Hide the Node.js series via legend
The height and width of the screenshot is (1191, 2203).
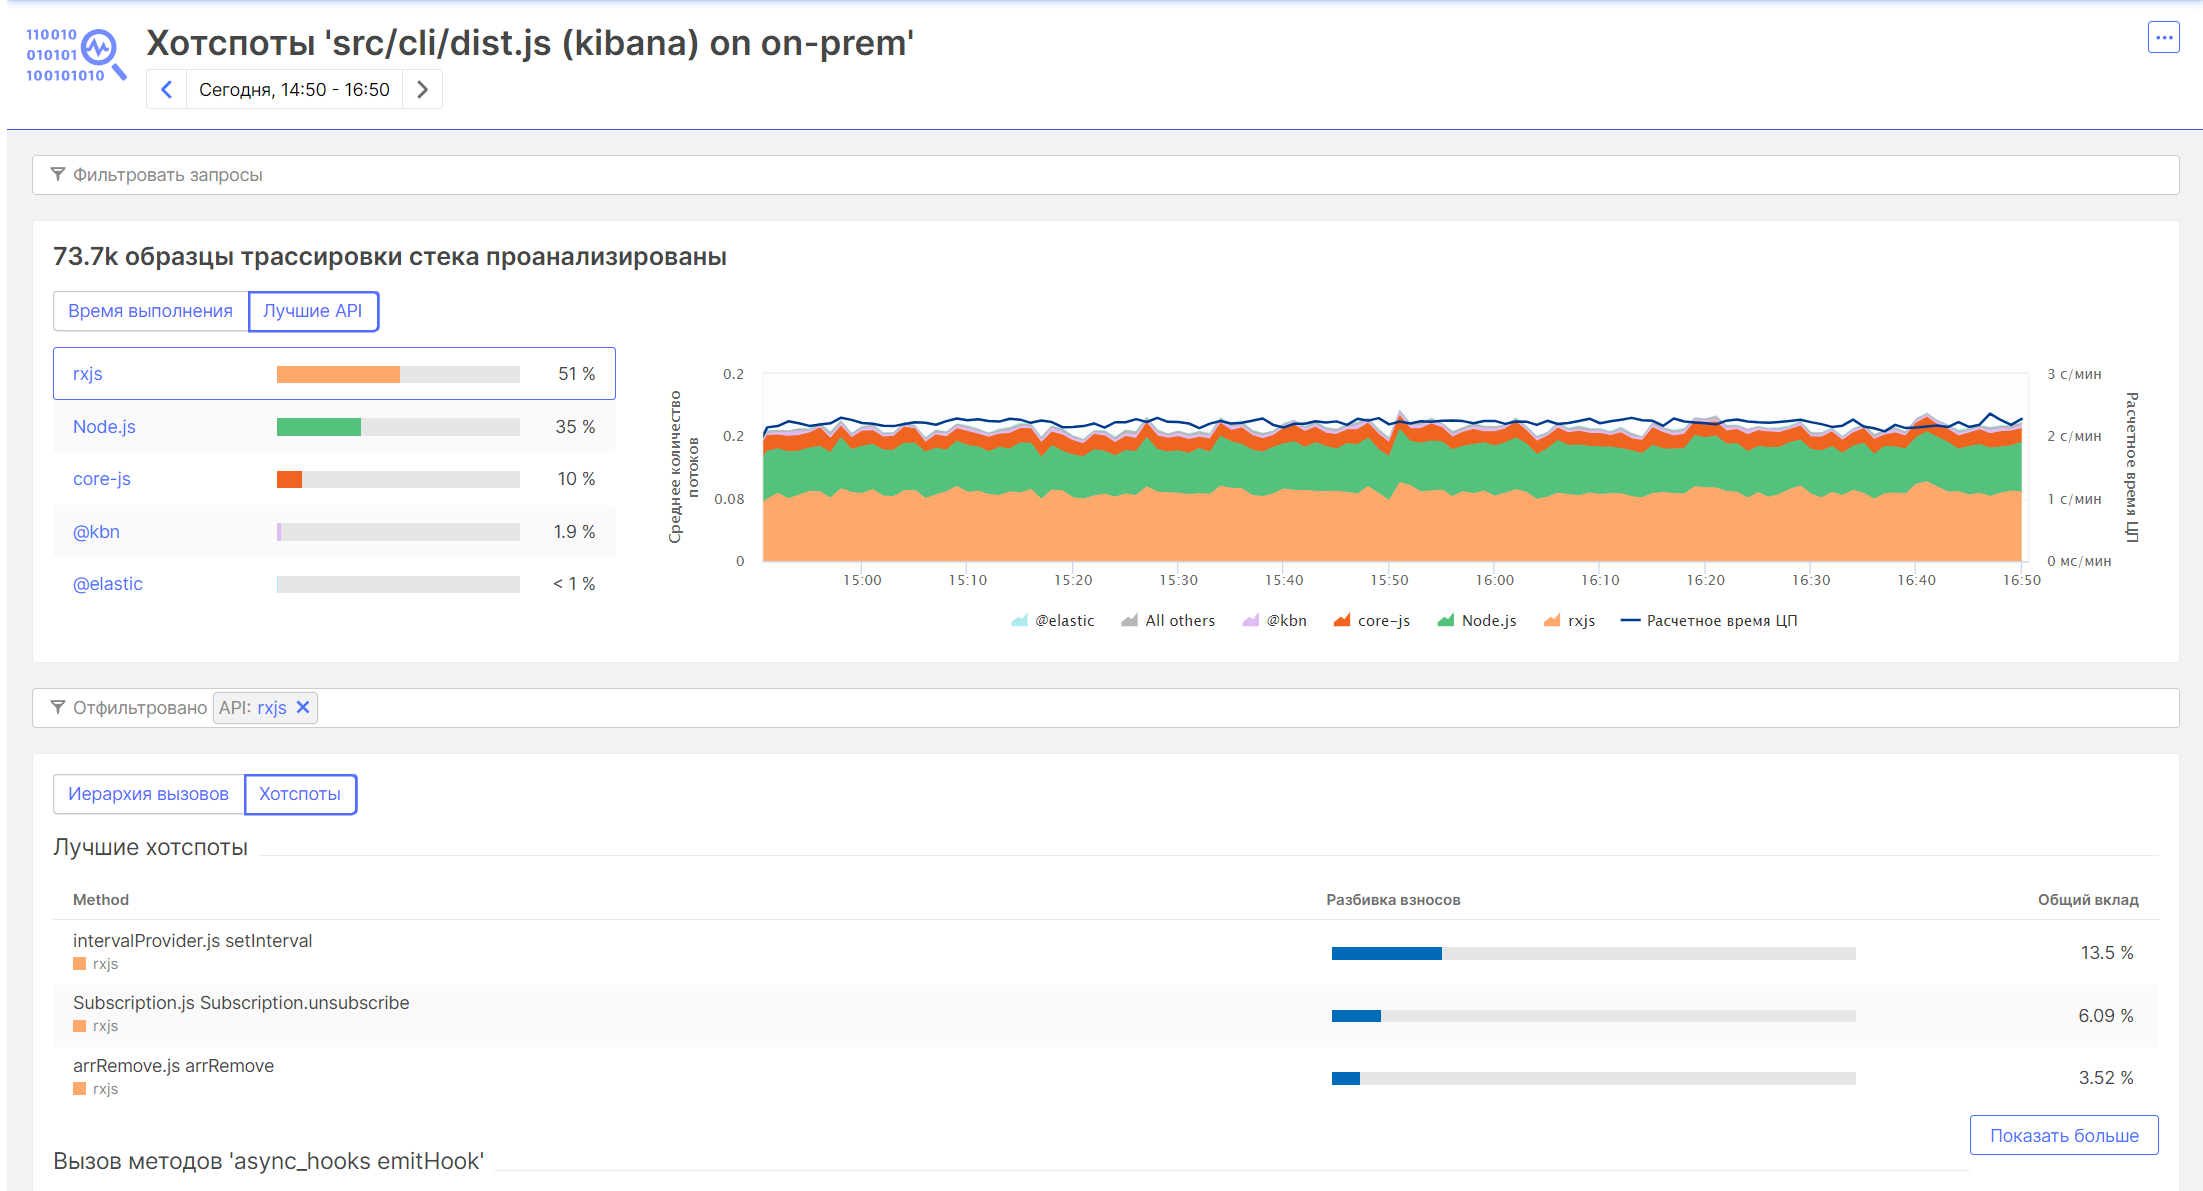1476,621
